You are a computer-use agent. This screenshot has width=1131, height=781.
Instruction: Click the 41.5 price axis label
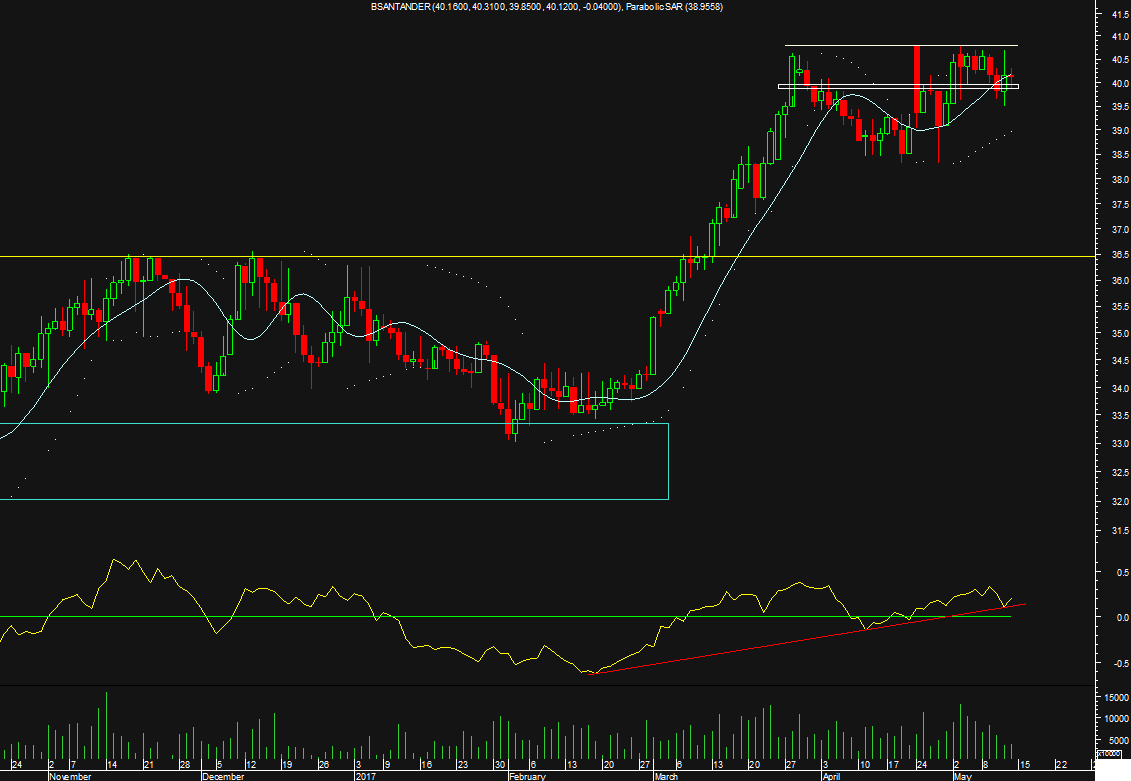pos(1120,14)
